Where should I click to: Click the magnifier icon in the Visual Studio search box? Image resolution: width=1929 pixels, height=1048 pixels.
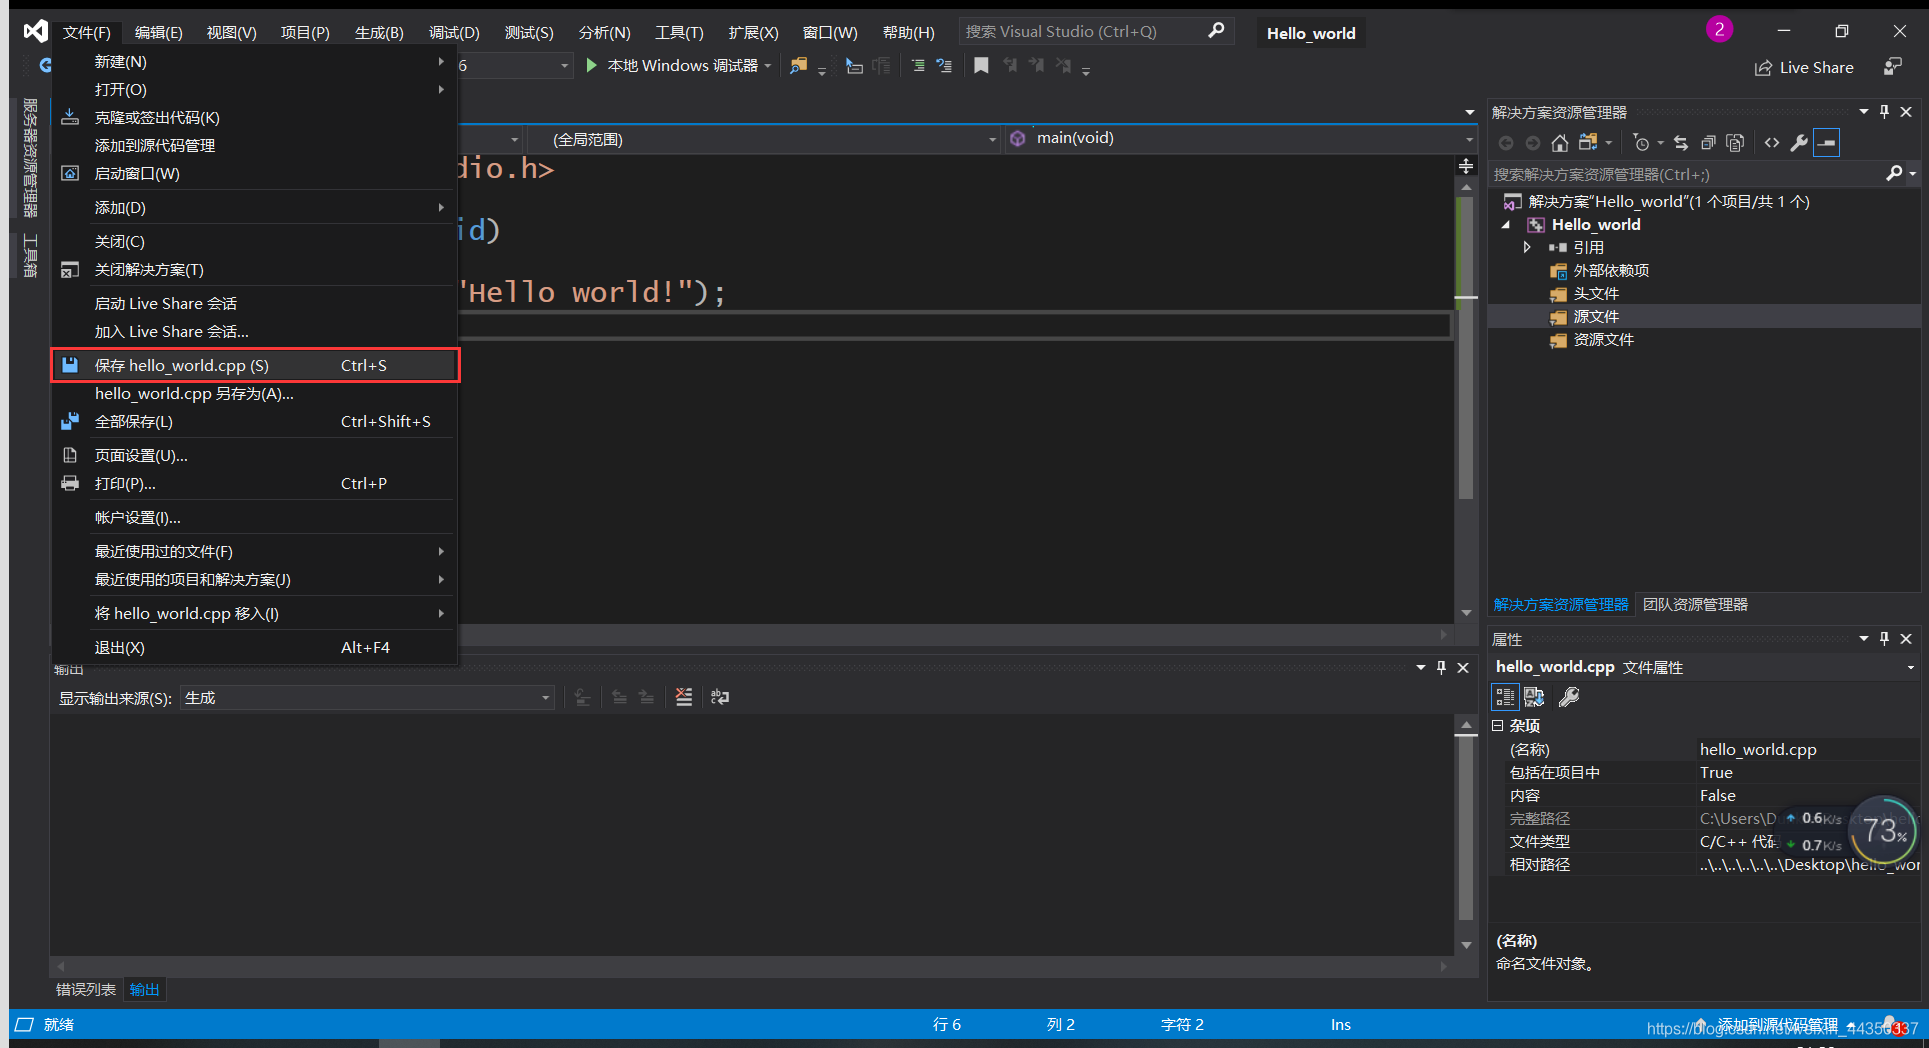coord(1216,31)
